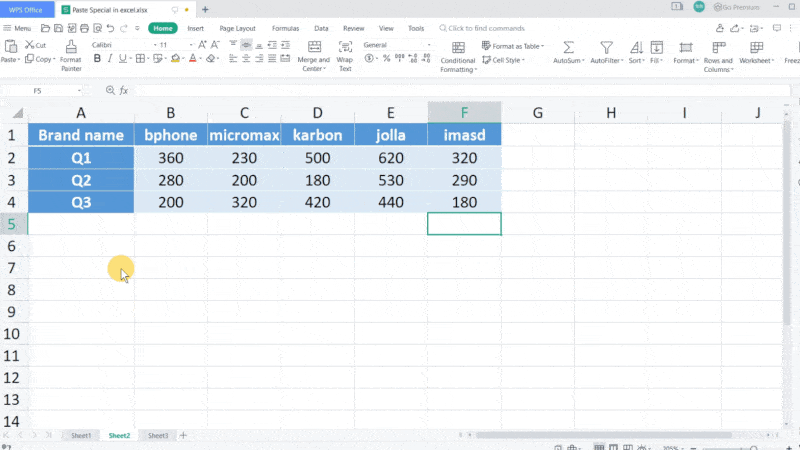Viewport: 800px width, 450px height.
Task: Click the Paste clipboard icon
Action: (x=11, y=47)
